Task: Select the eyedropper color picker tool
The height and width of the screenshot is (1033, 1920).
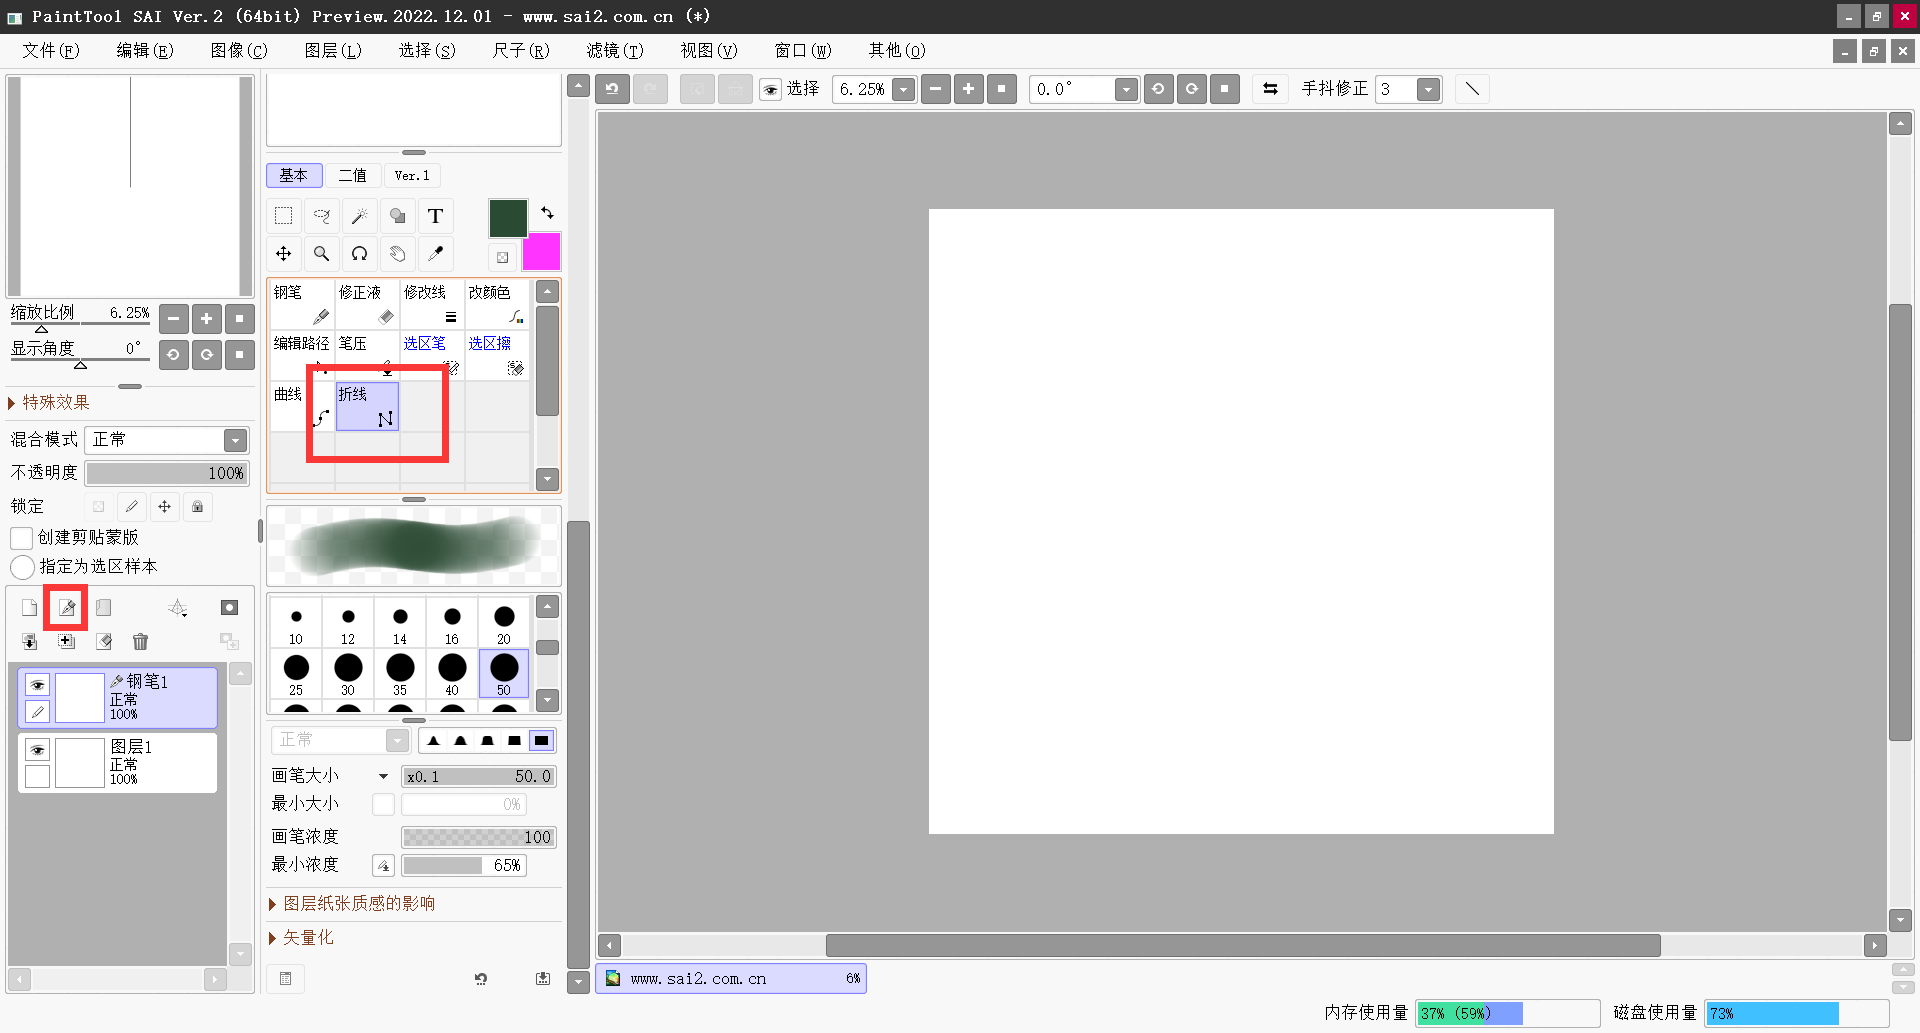Action: coord(436,254)
